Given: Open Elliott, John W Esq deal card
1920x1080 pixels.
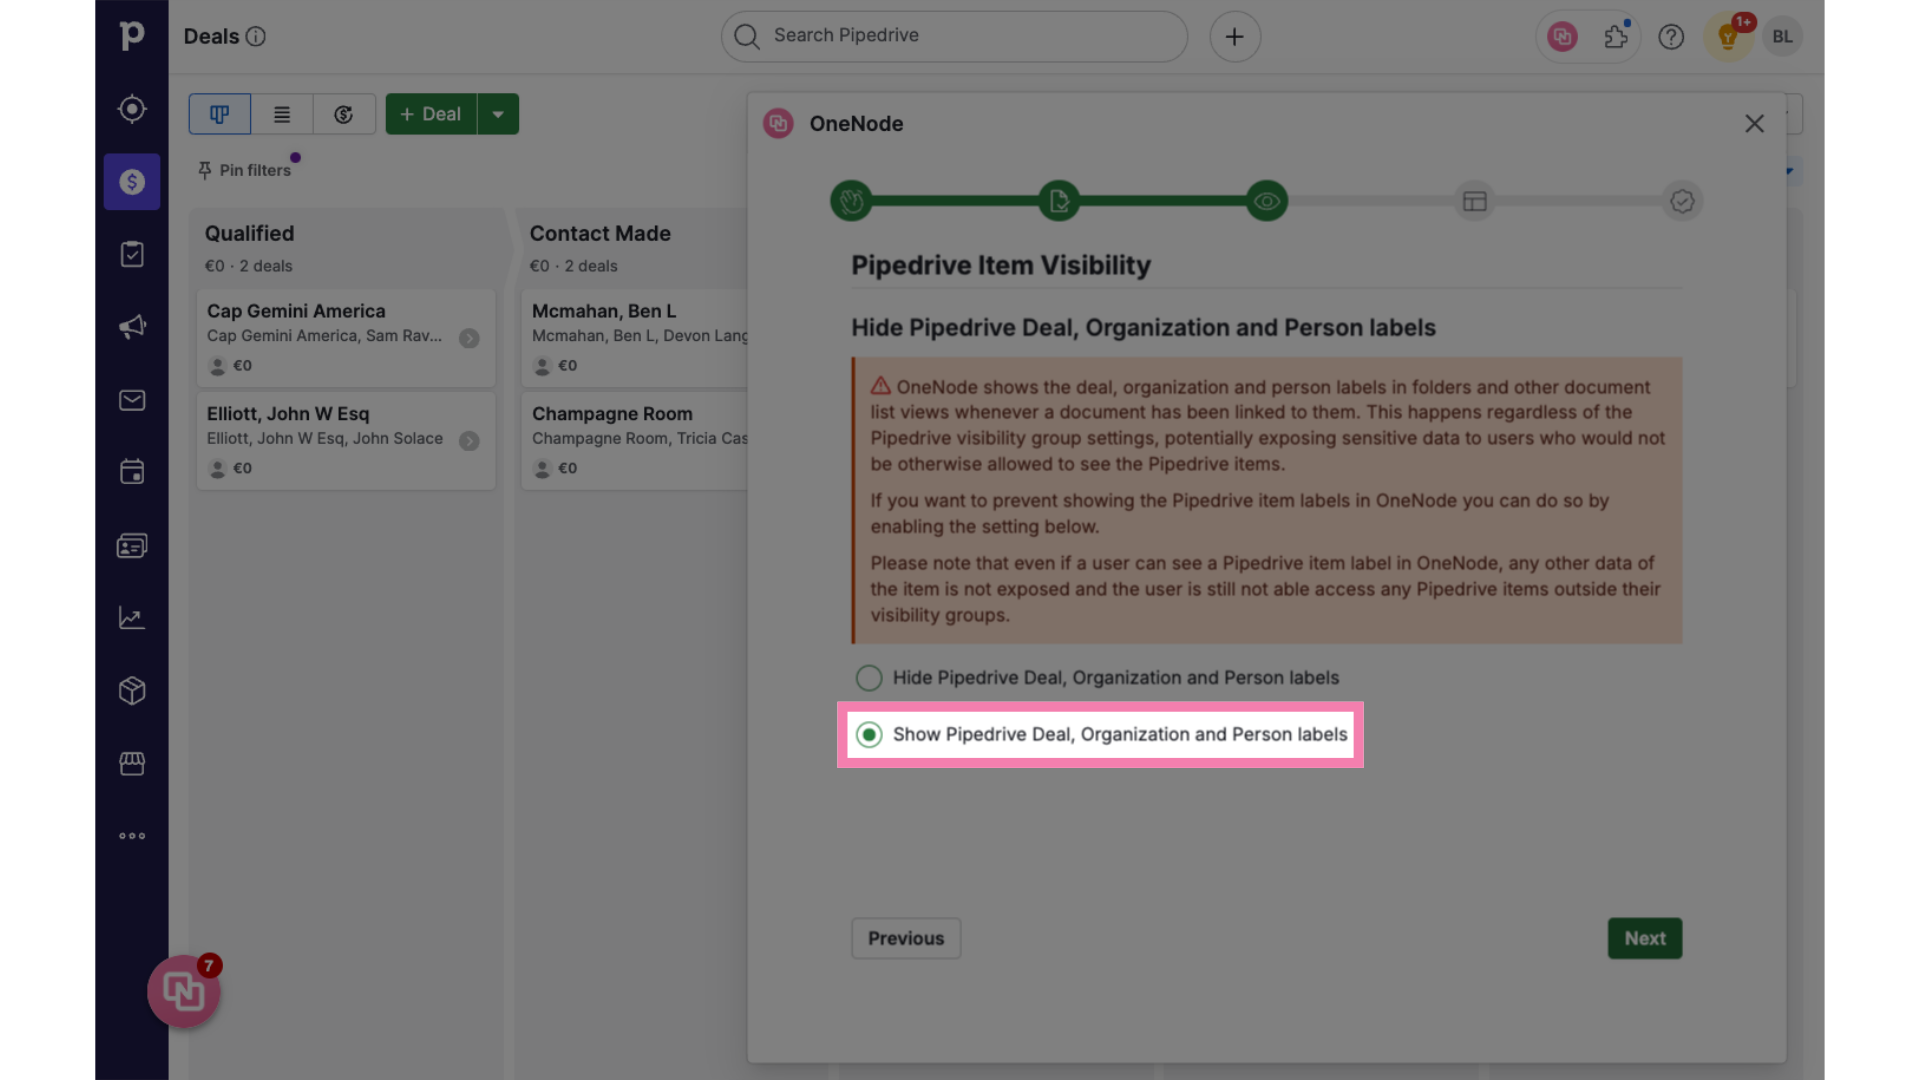Looking at the screenshot, I should (346, 440).
